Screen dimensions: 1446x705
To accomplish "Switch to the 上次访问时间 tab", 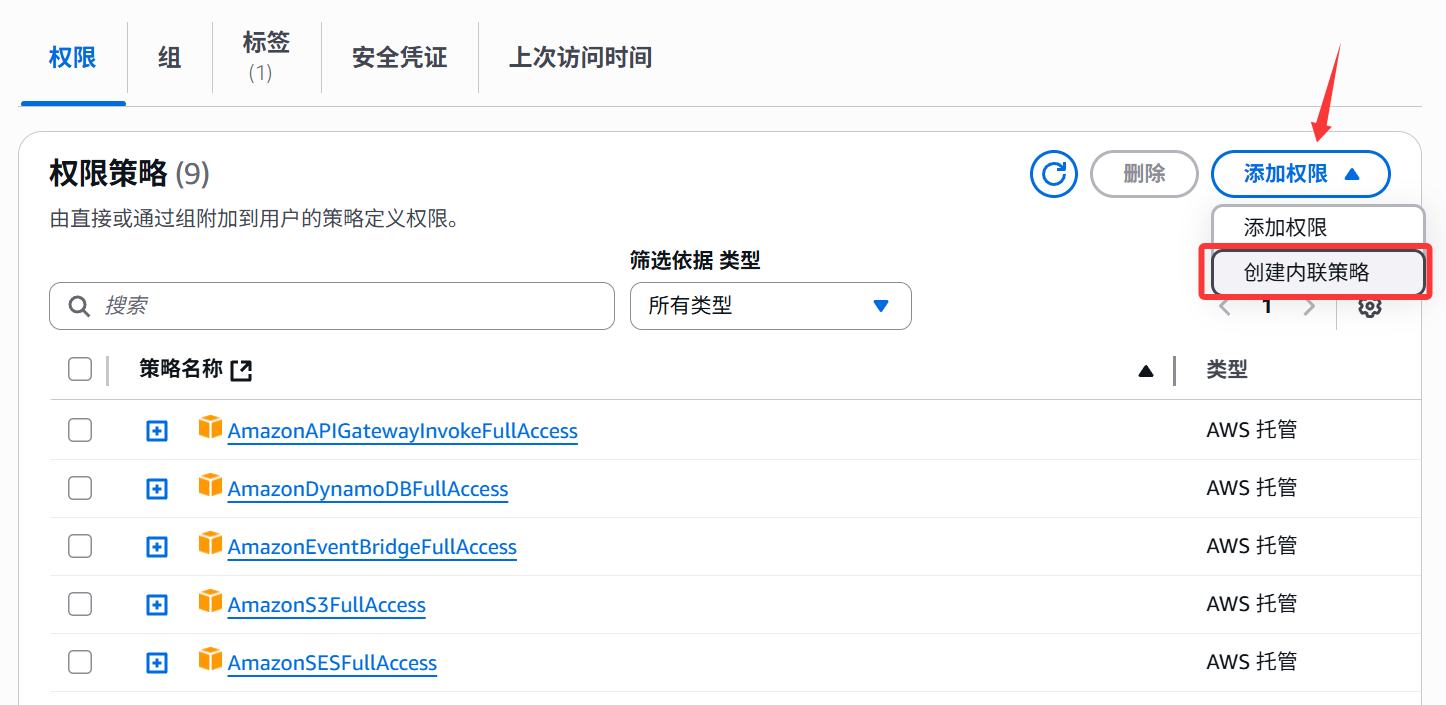I will [x=581, y=57].
